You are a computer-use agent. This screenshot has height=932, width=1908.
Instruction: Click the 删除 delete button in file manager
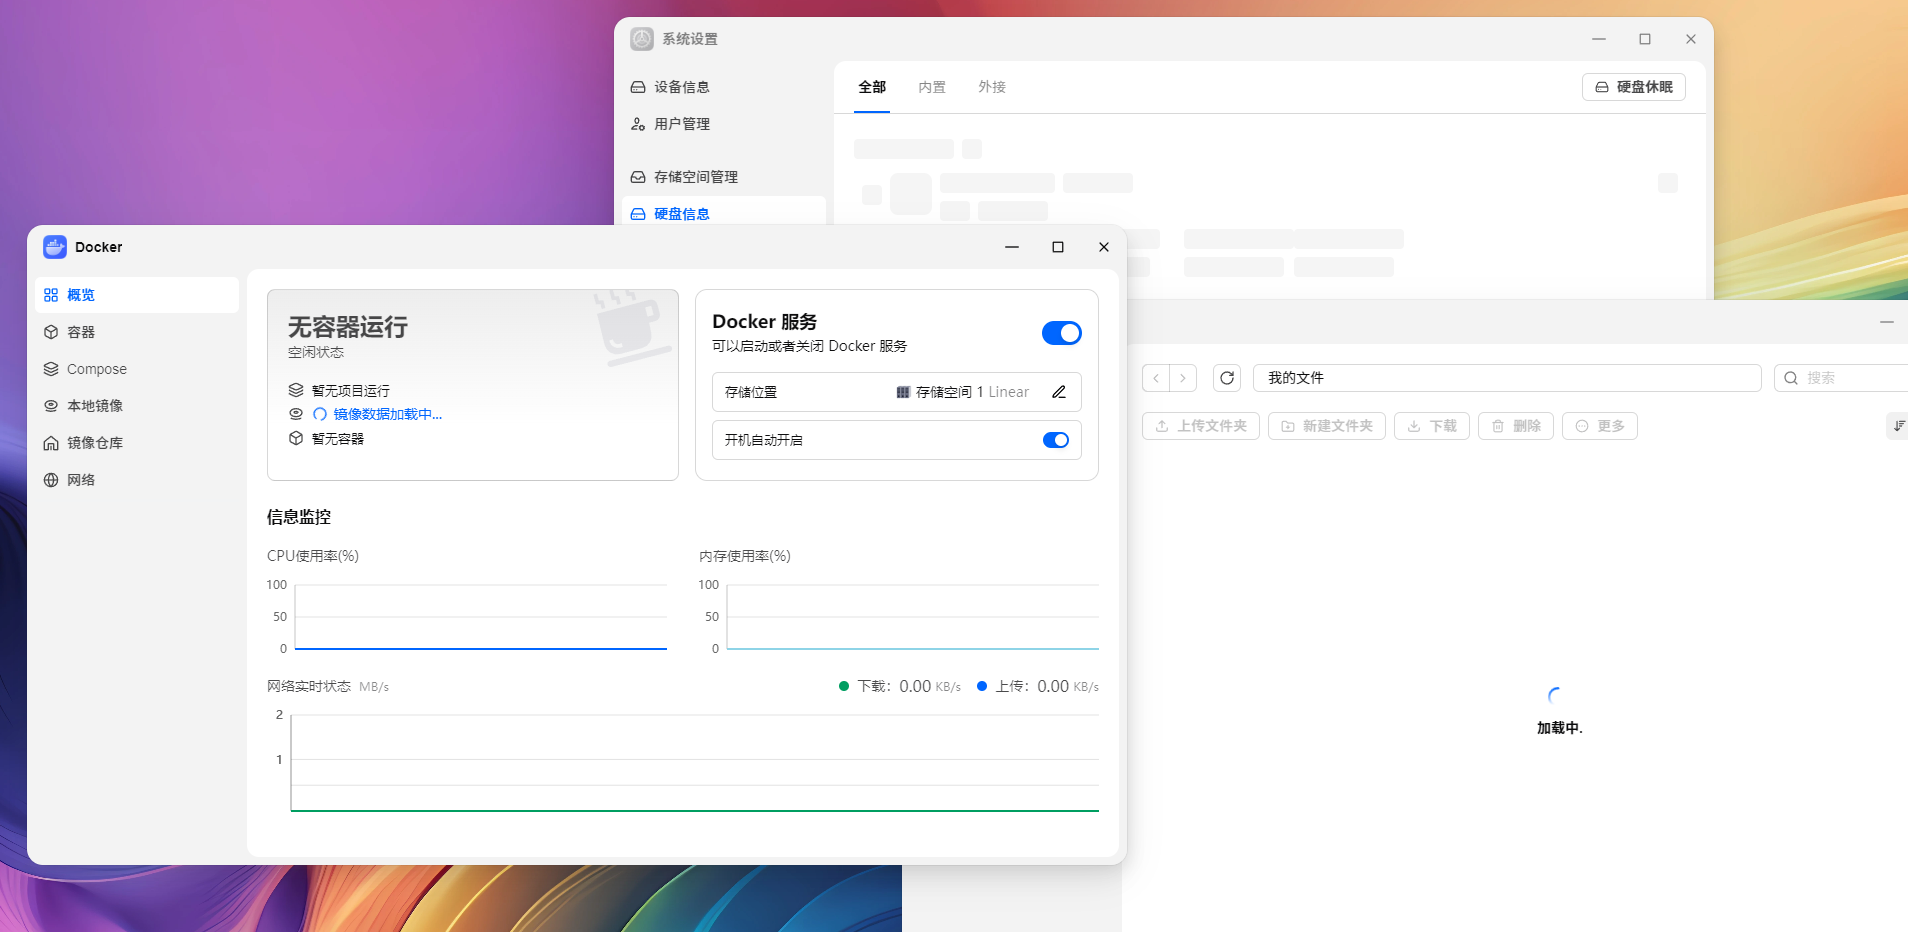[x=1516, y=426]
